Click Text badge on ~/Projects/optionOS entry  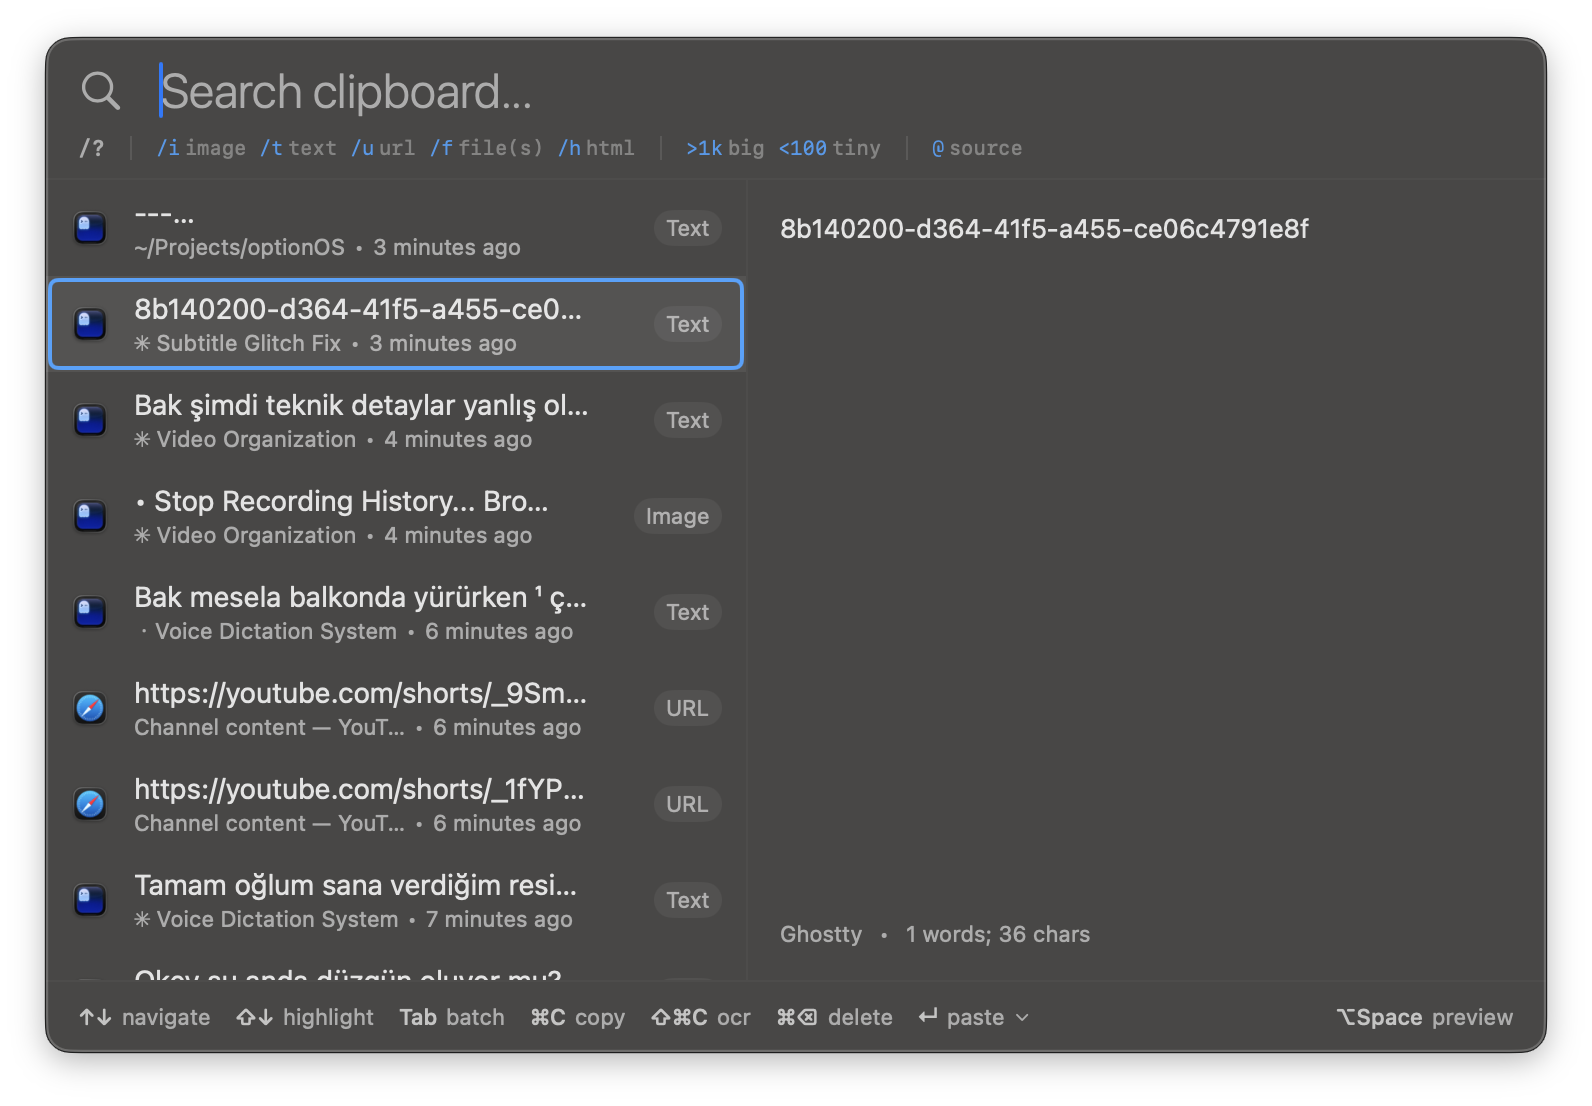[688, 228]
